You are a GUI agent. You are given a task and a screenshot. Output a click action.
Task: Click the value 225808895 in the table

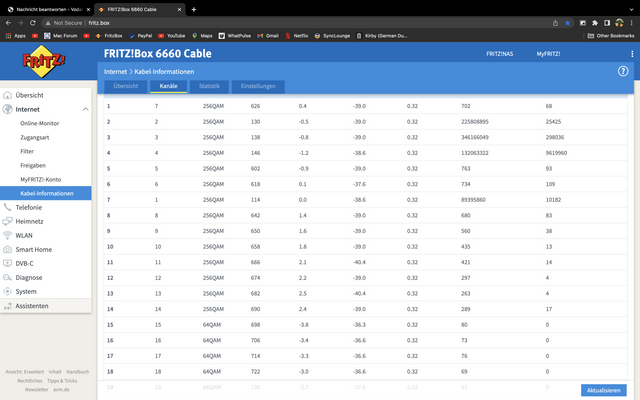click(475, 122)
